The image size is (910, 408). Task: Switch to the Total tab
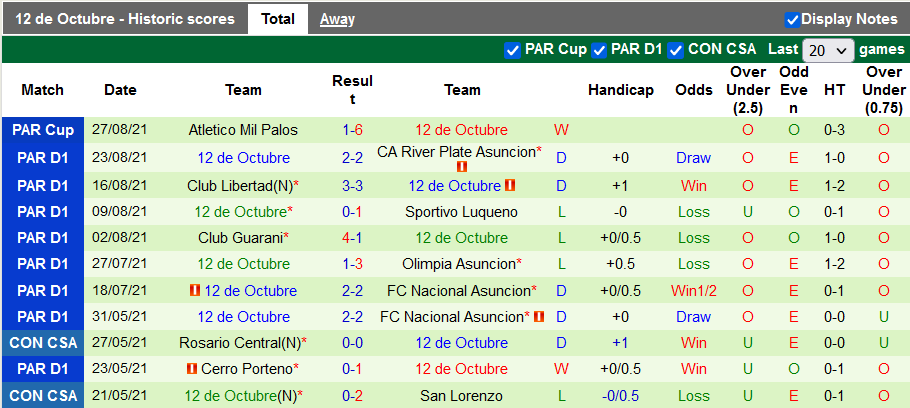pyautogui.click(x=277, y=19)
